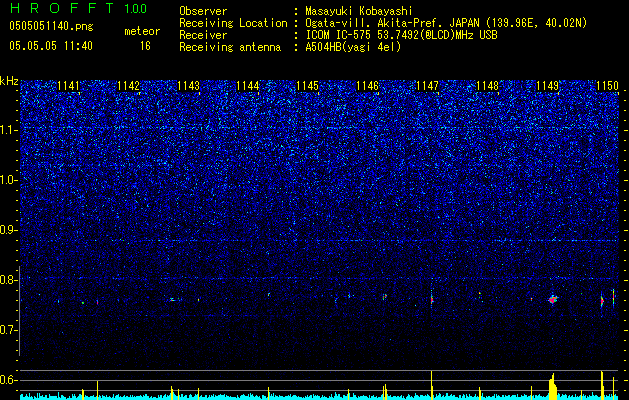
Task: Click the 1147 time marker
Action: [428, 86]
